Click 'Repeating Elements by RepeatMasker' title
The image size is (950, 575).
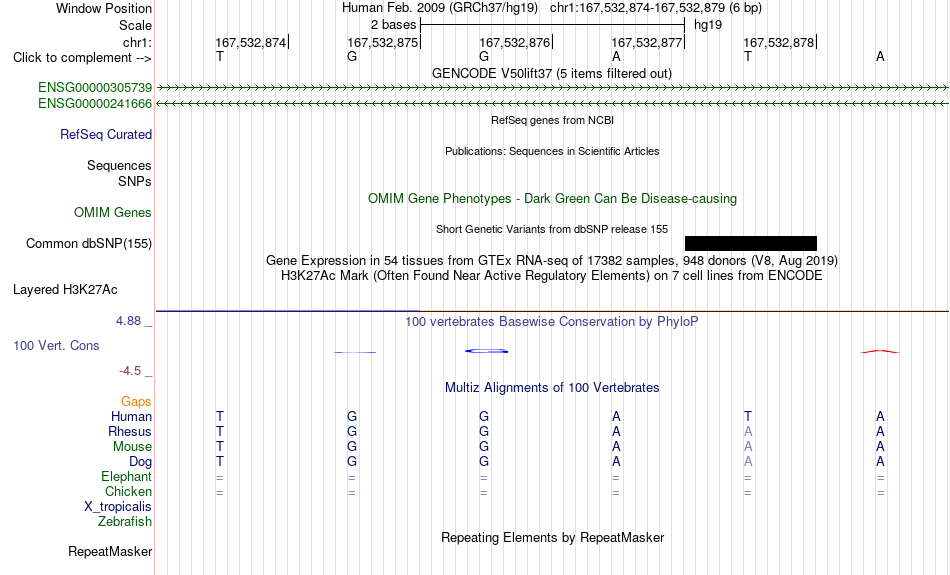(x=553, y=537)
